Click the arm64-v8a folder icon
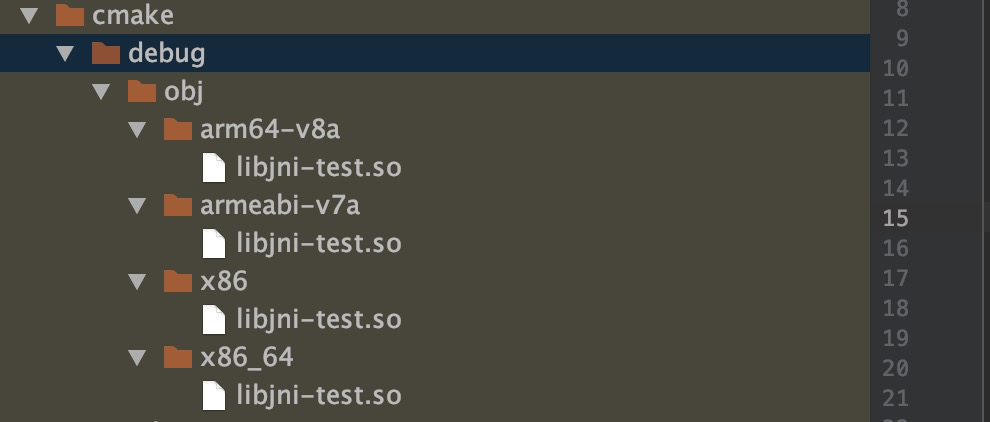This screenshot has width=990, height=422. (177, 129)
